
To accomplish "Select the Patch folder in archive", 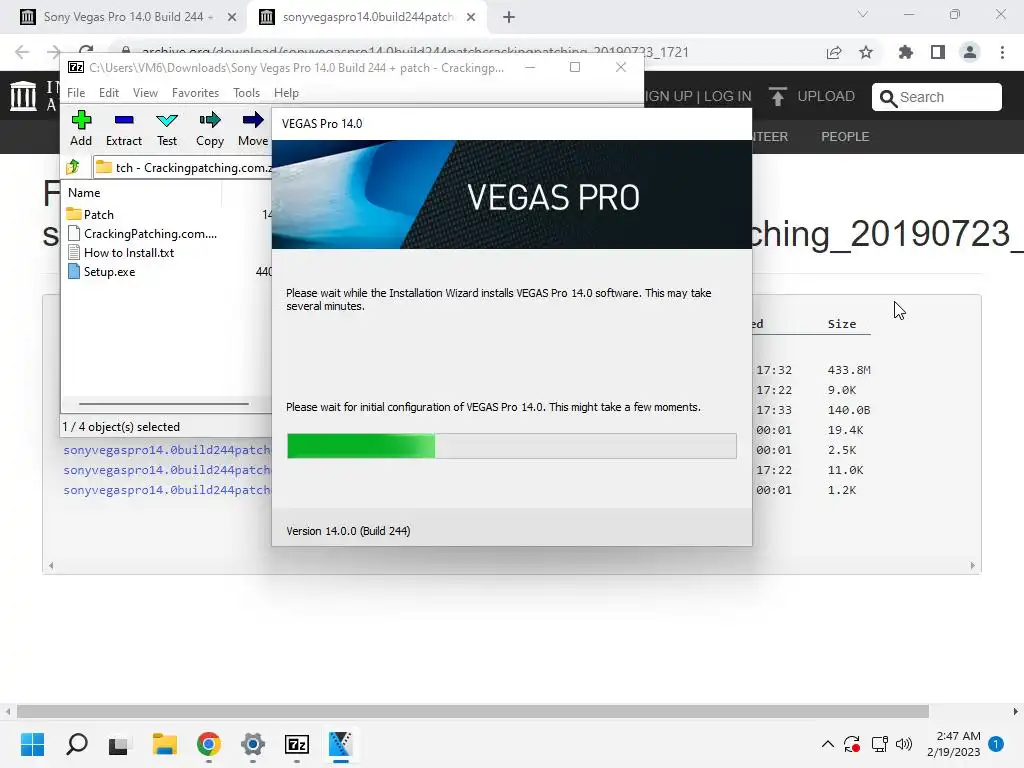I will 90,214.
